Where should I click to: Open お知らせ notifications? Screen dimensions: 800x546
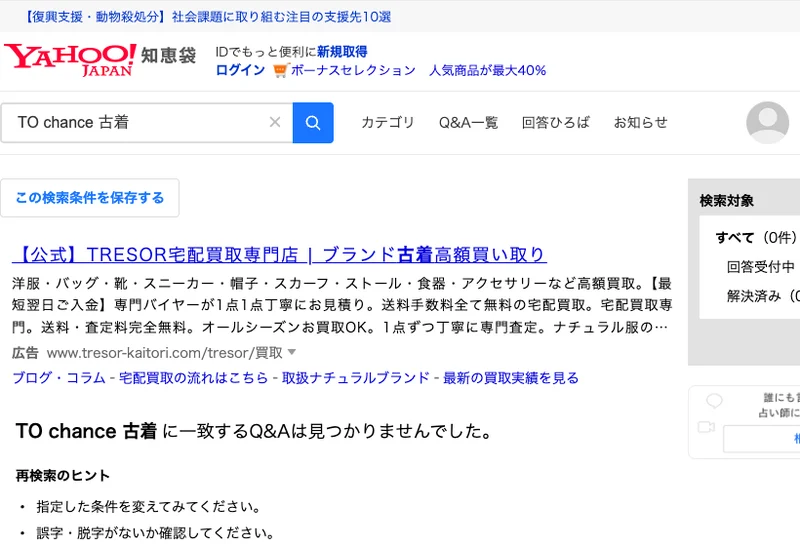coord(640,122)
